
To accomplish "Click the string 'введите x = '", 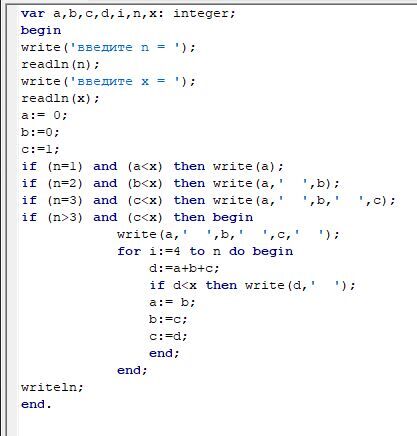I will [x=125, y=81].
